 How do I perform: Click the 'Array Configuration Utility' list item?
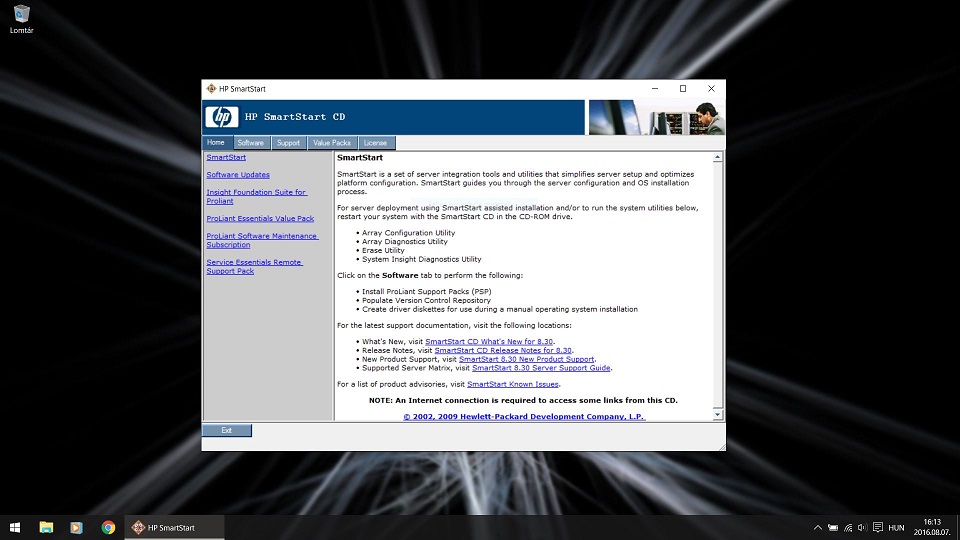[408, 233]
